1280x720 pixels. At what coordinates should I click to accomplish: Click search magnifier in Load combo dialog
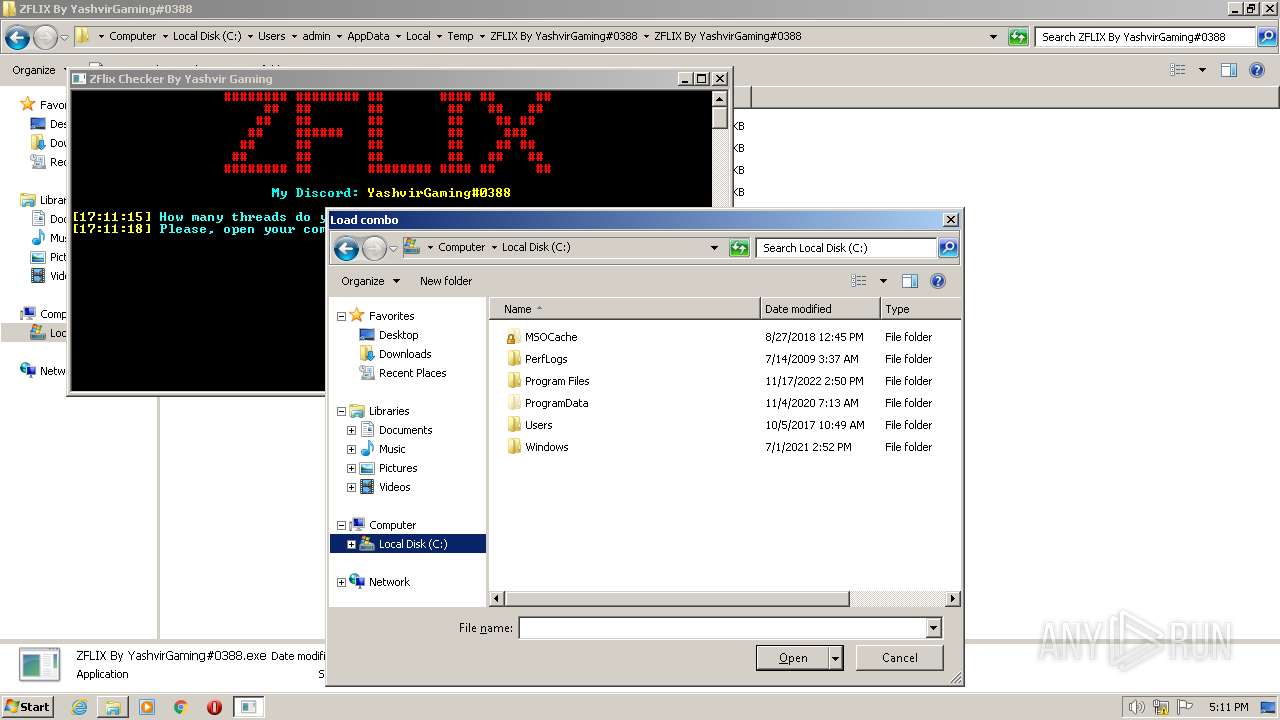coord(948,248)
